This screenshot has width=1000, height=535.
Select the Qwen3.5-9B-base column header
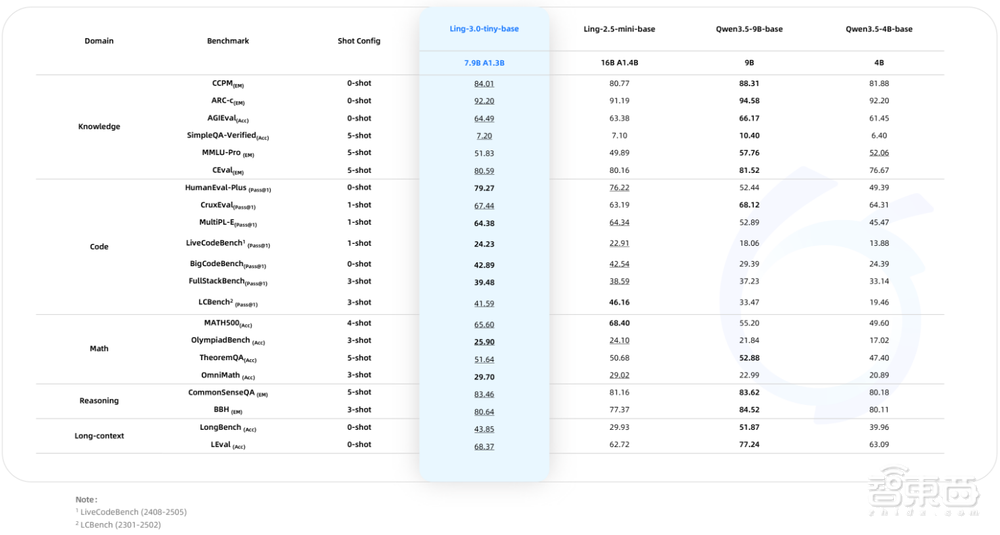pos(749,29)
